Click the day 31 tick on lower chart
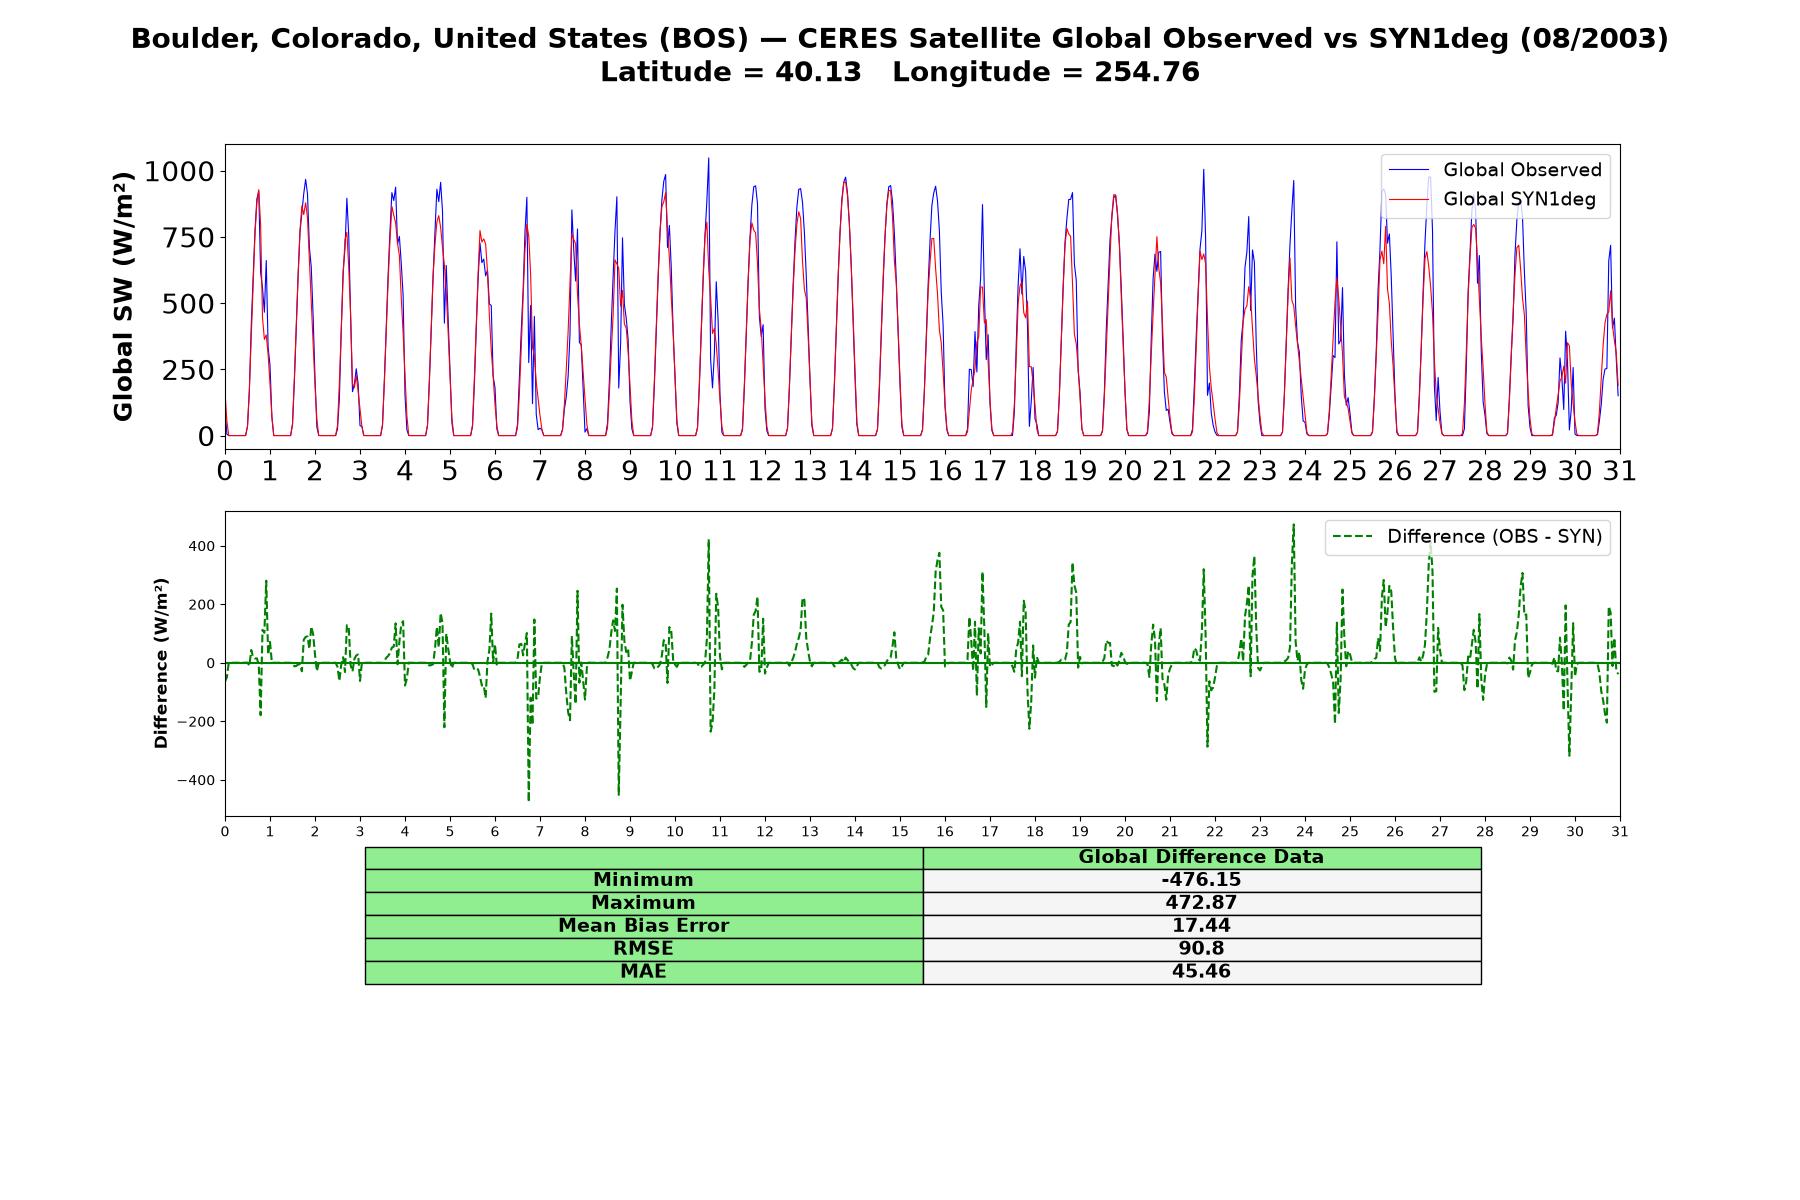This screenshot has width=1800, height=1200. (x=1619, y=831)
